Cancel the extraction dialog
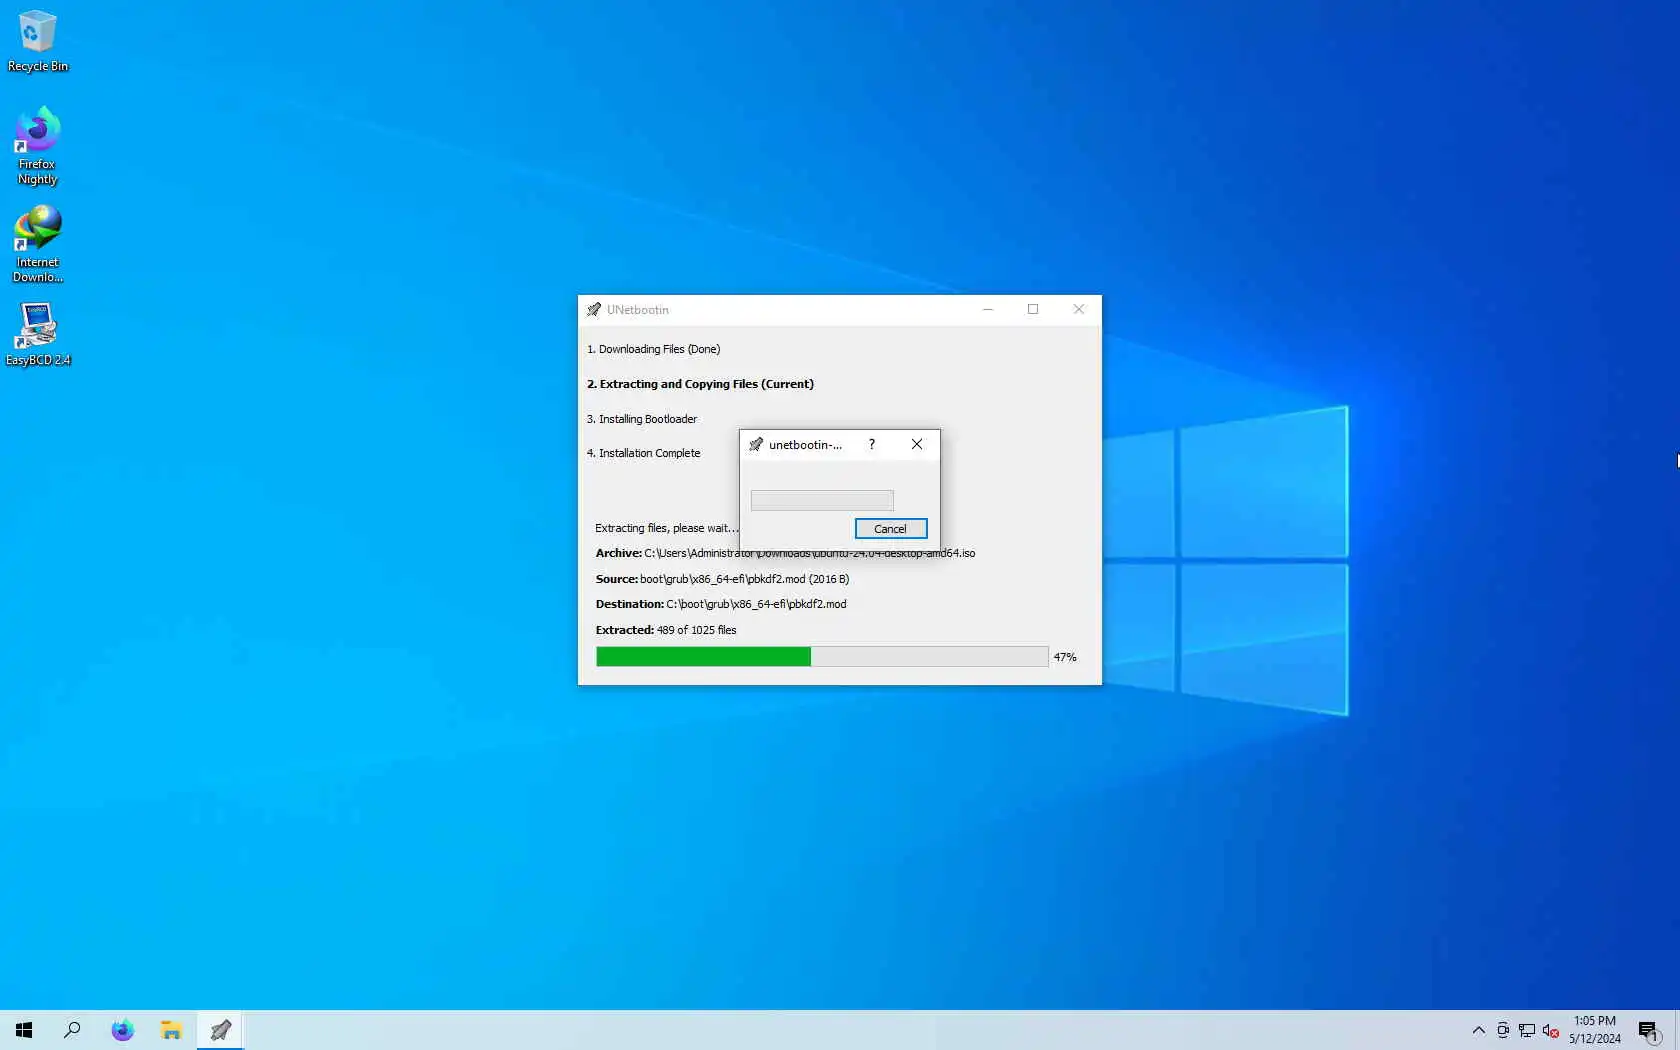 click(x=891, y=529)
